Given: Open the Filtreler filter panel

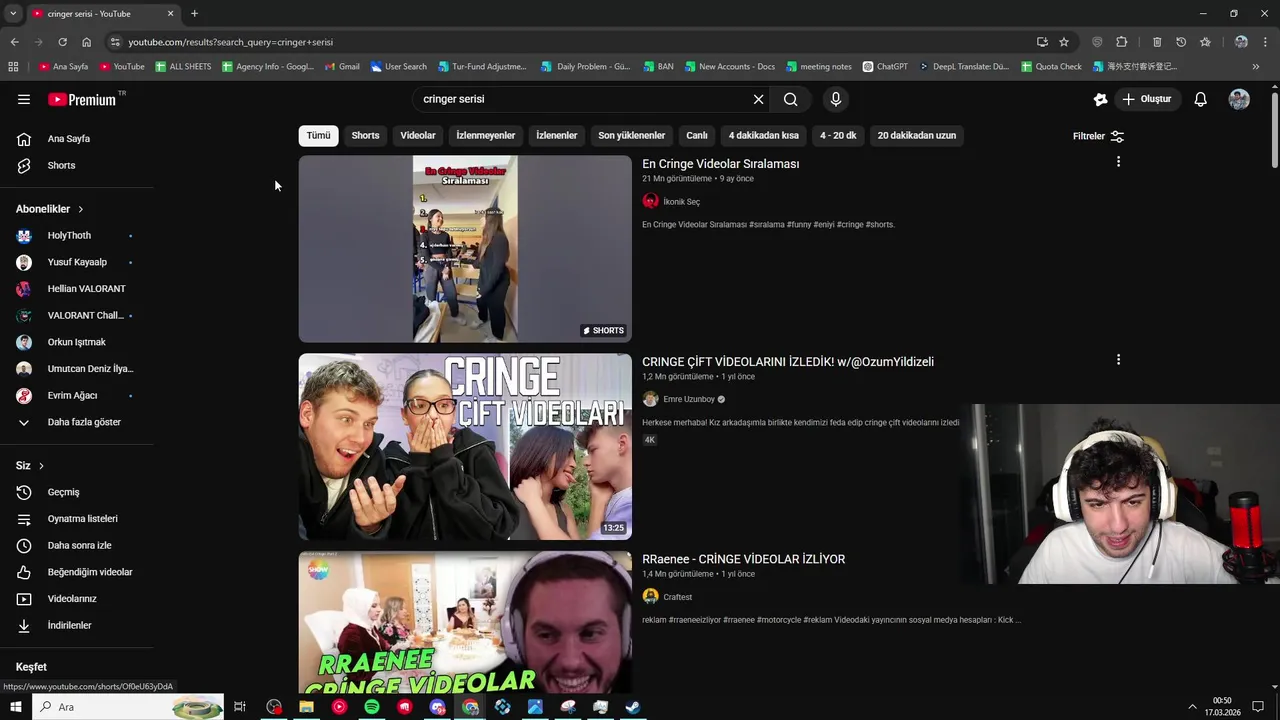Looking at the screenshot, I should [1098, 136].
